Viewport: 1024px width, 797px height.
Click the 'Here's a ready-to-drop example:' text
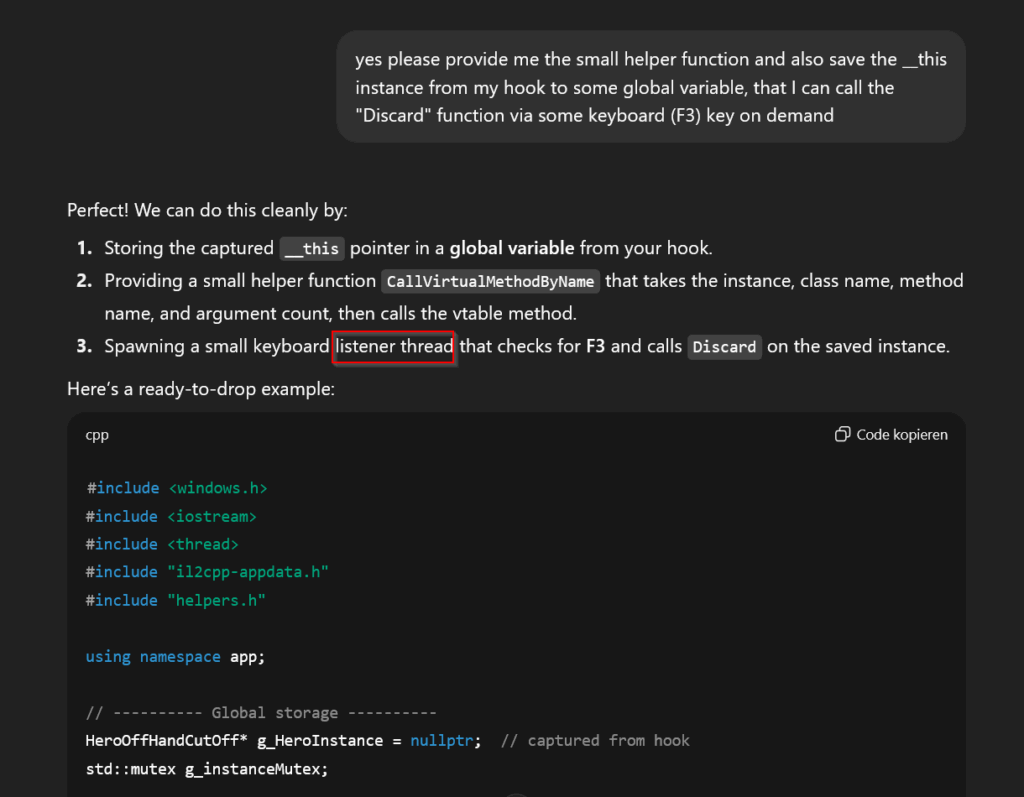[x=201, y=388]
